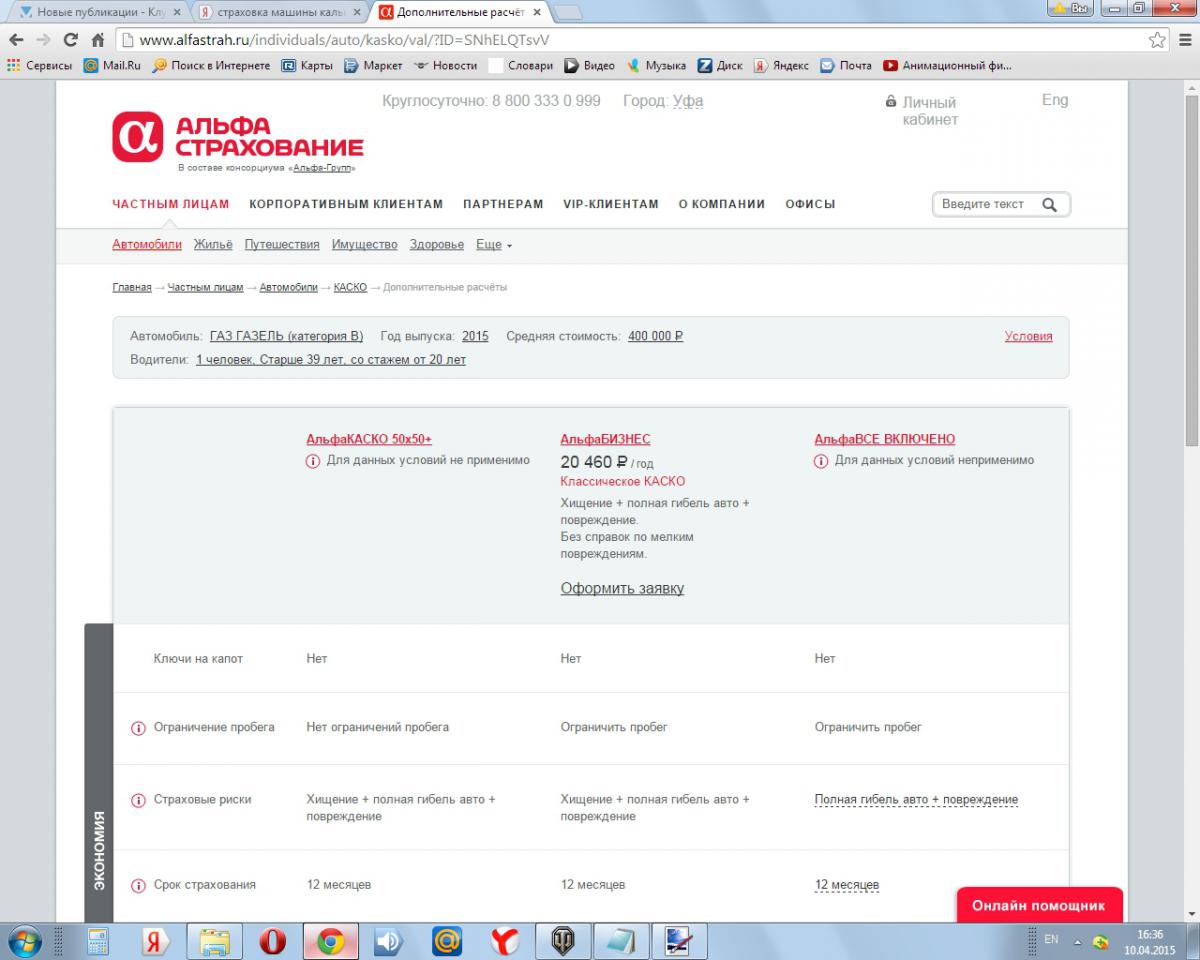This screenshot has height=960, width=1200.
Task: Open О КОМПАНИИ menu section
Action: tap(722, 204)
